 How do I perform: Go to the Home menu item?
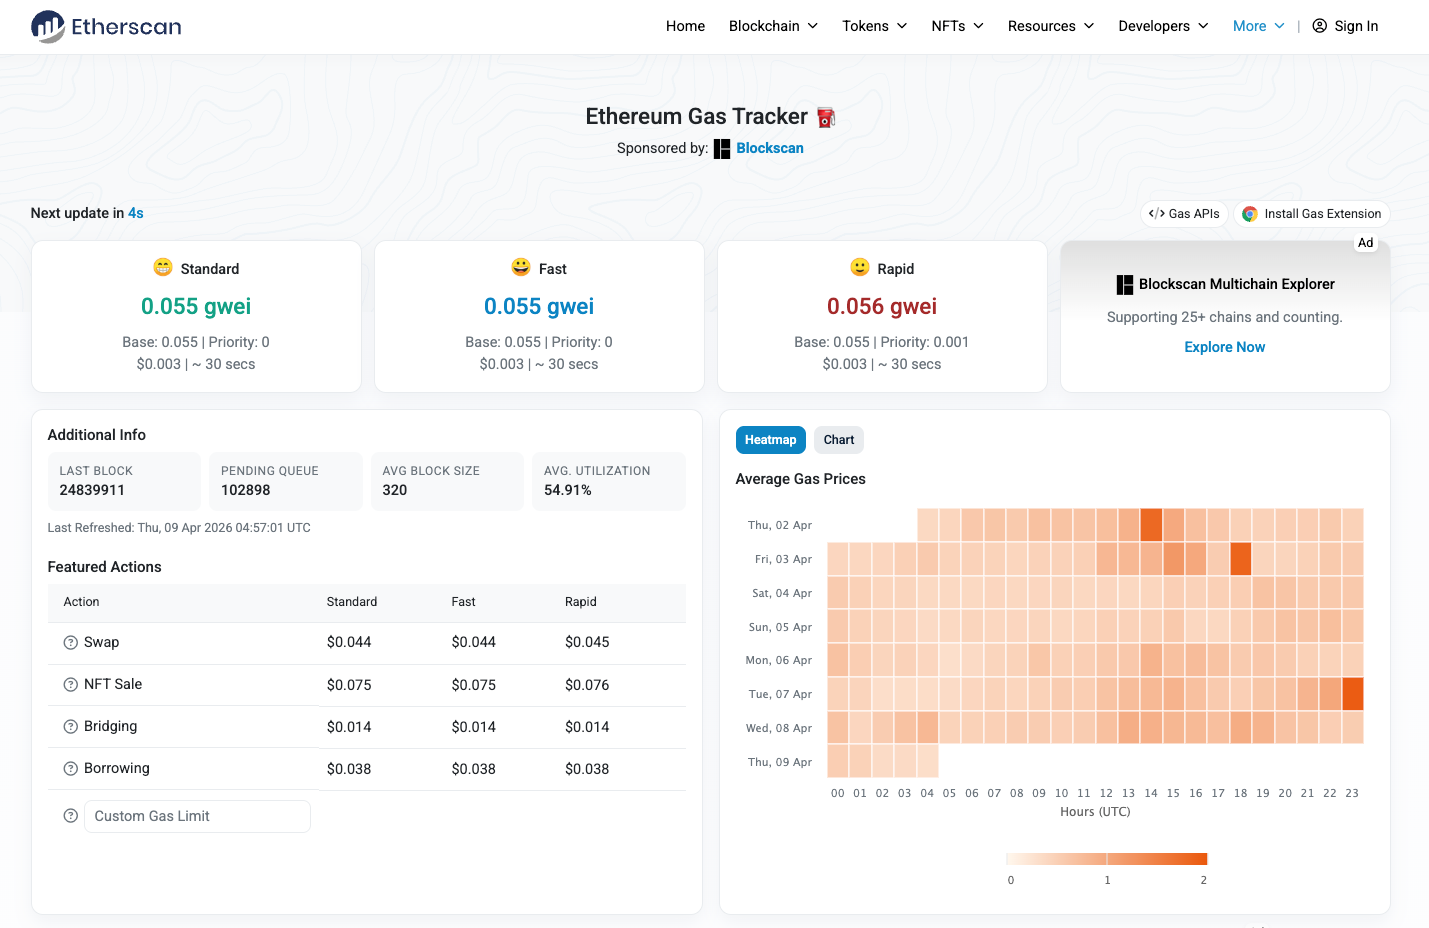[686, 26]
